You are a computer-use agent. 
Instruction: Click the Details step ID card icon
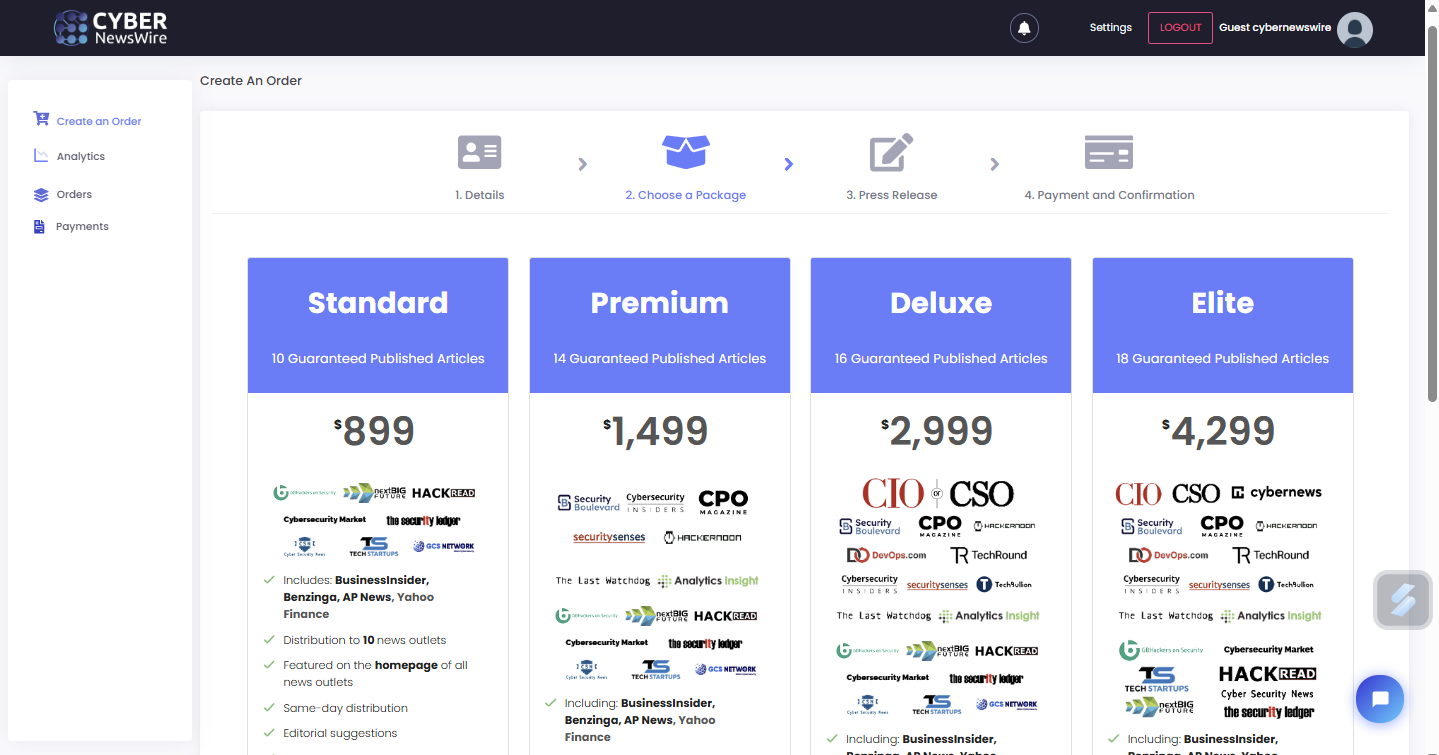479,152
